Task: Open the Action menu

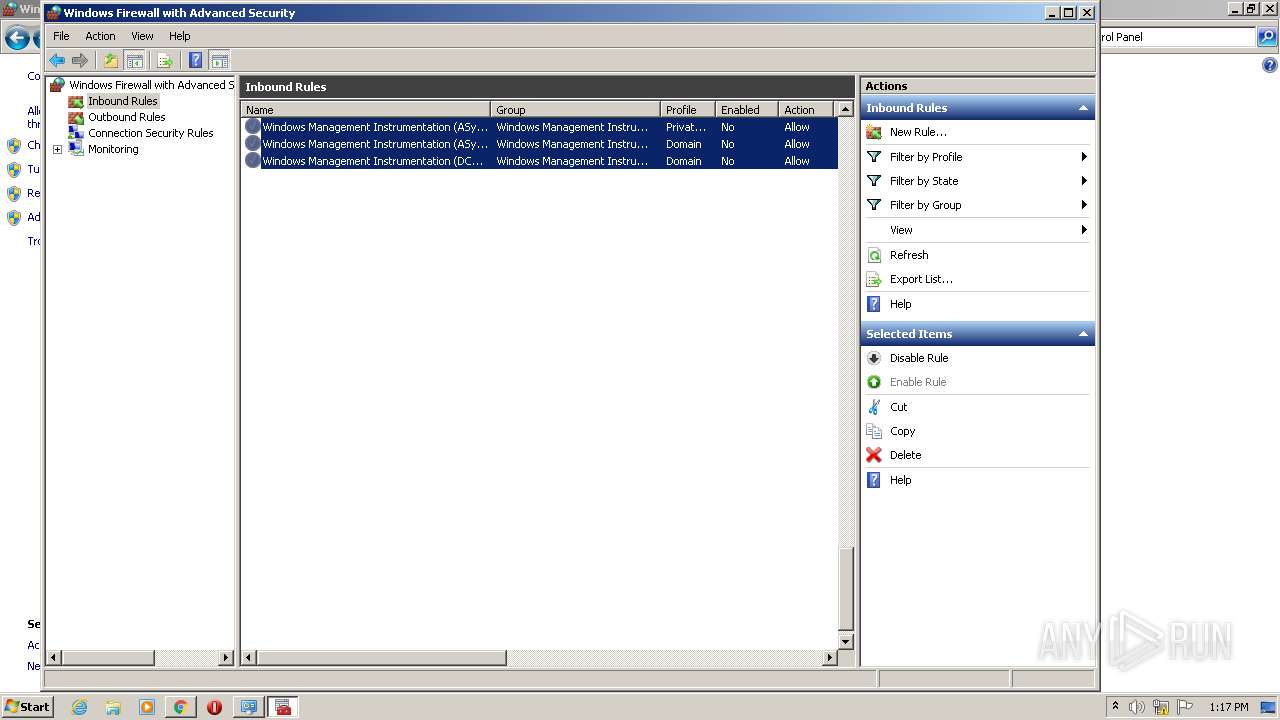Action: pos(100,36)
